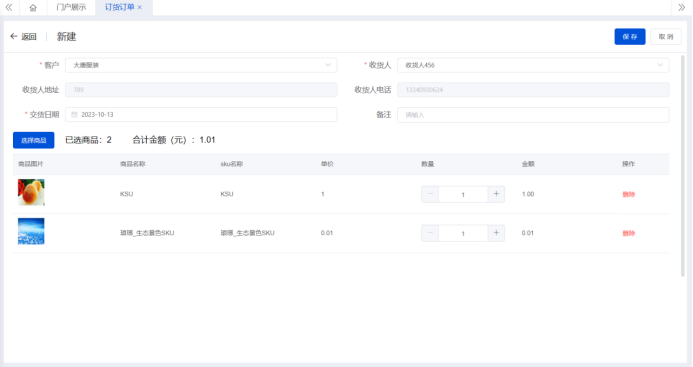The width and height of the screenshot is (693, 367).
Task: Click the right double-chevron icon
Action: (x=682, y=8)
